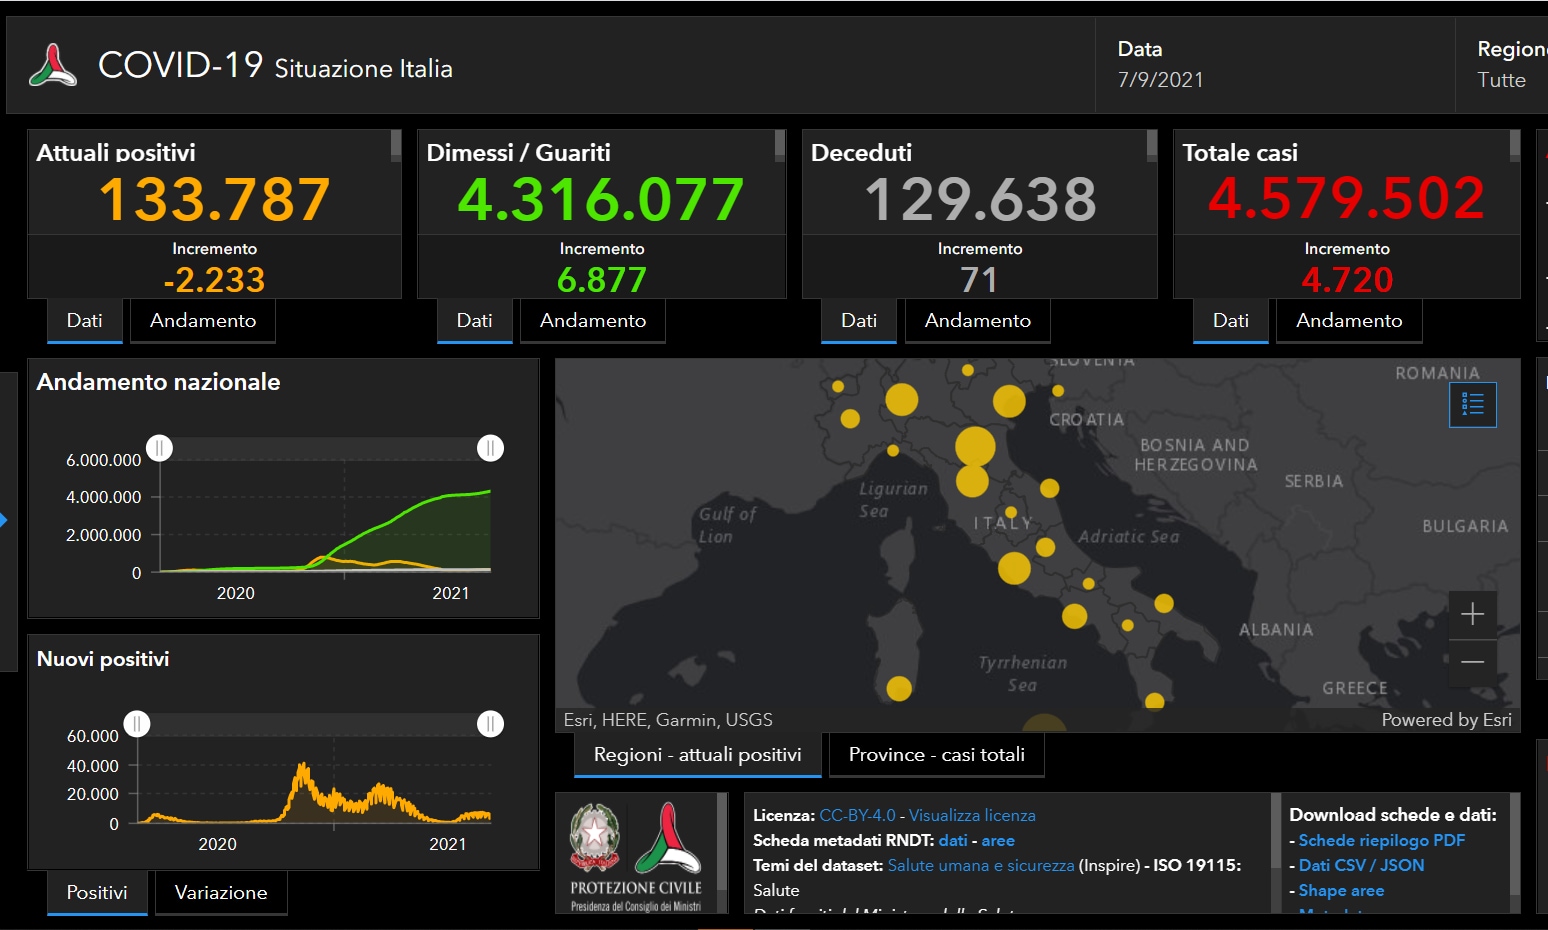1548x930 pixels.
Task: Expand the left side panel arrow
Action: (x=4, y=520)
